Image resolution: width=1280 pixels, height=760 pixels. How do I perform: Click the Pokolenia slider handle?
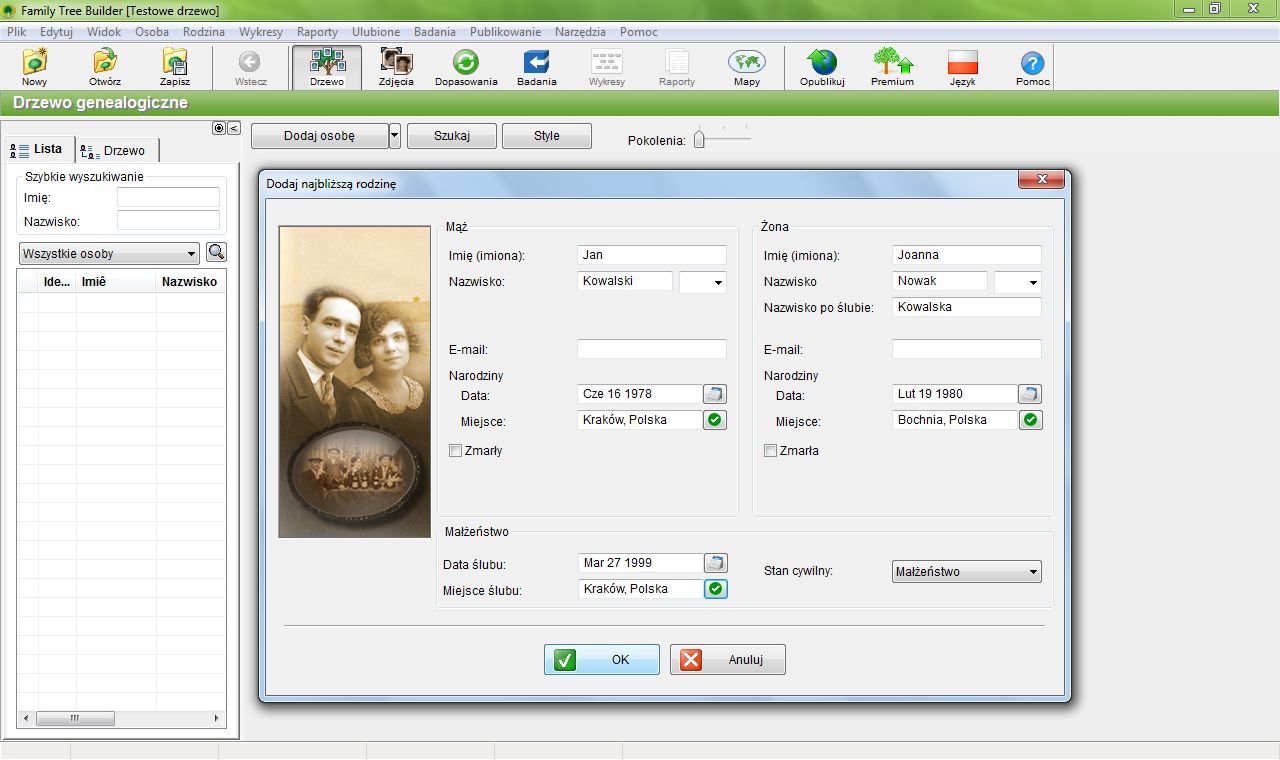tap(699, 139)
